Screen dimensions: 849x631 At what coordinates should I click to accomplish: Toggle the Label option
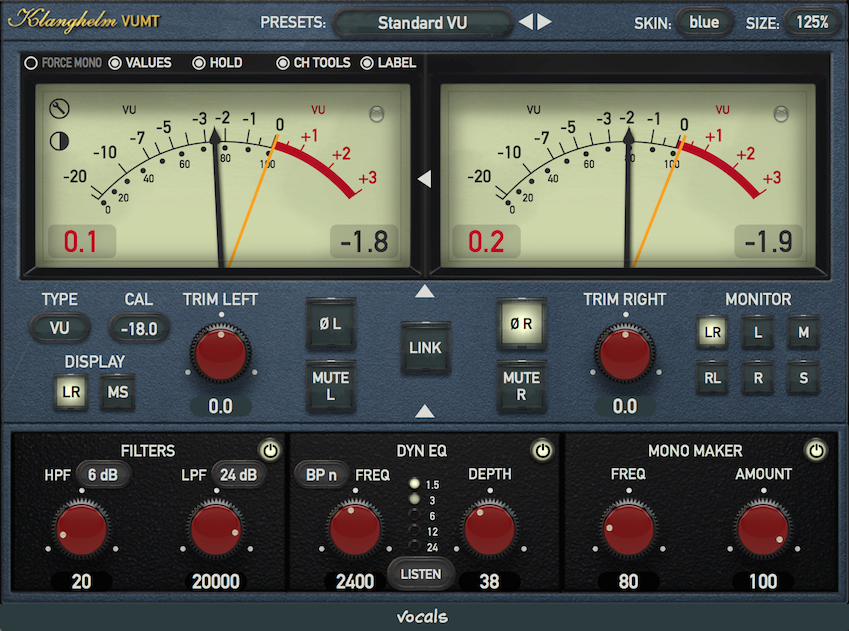[x=388, y=63]
